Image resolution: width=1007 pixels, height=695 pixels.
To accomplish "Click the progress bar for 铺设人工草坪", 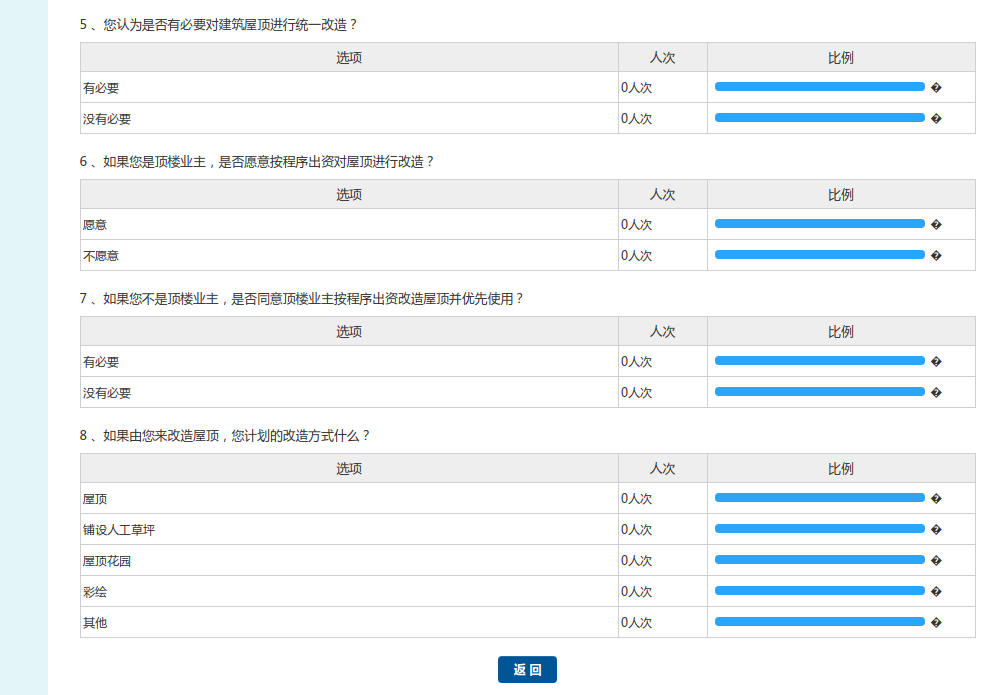I will (x=819, y=529).
